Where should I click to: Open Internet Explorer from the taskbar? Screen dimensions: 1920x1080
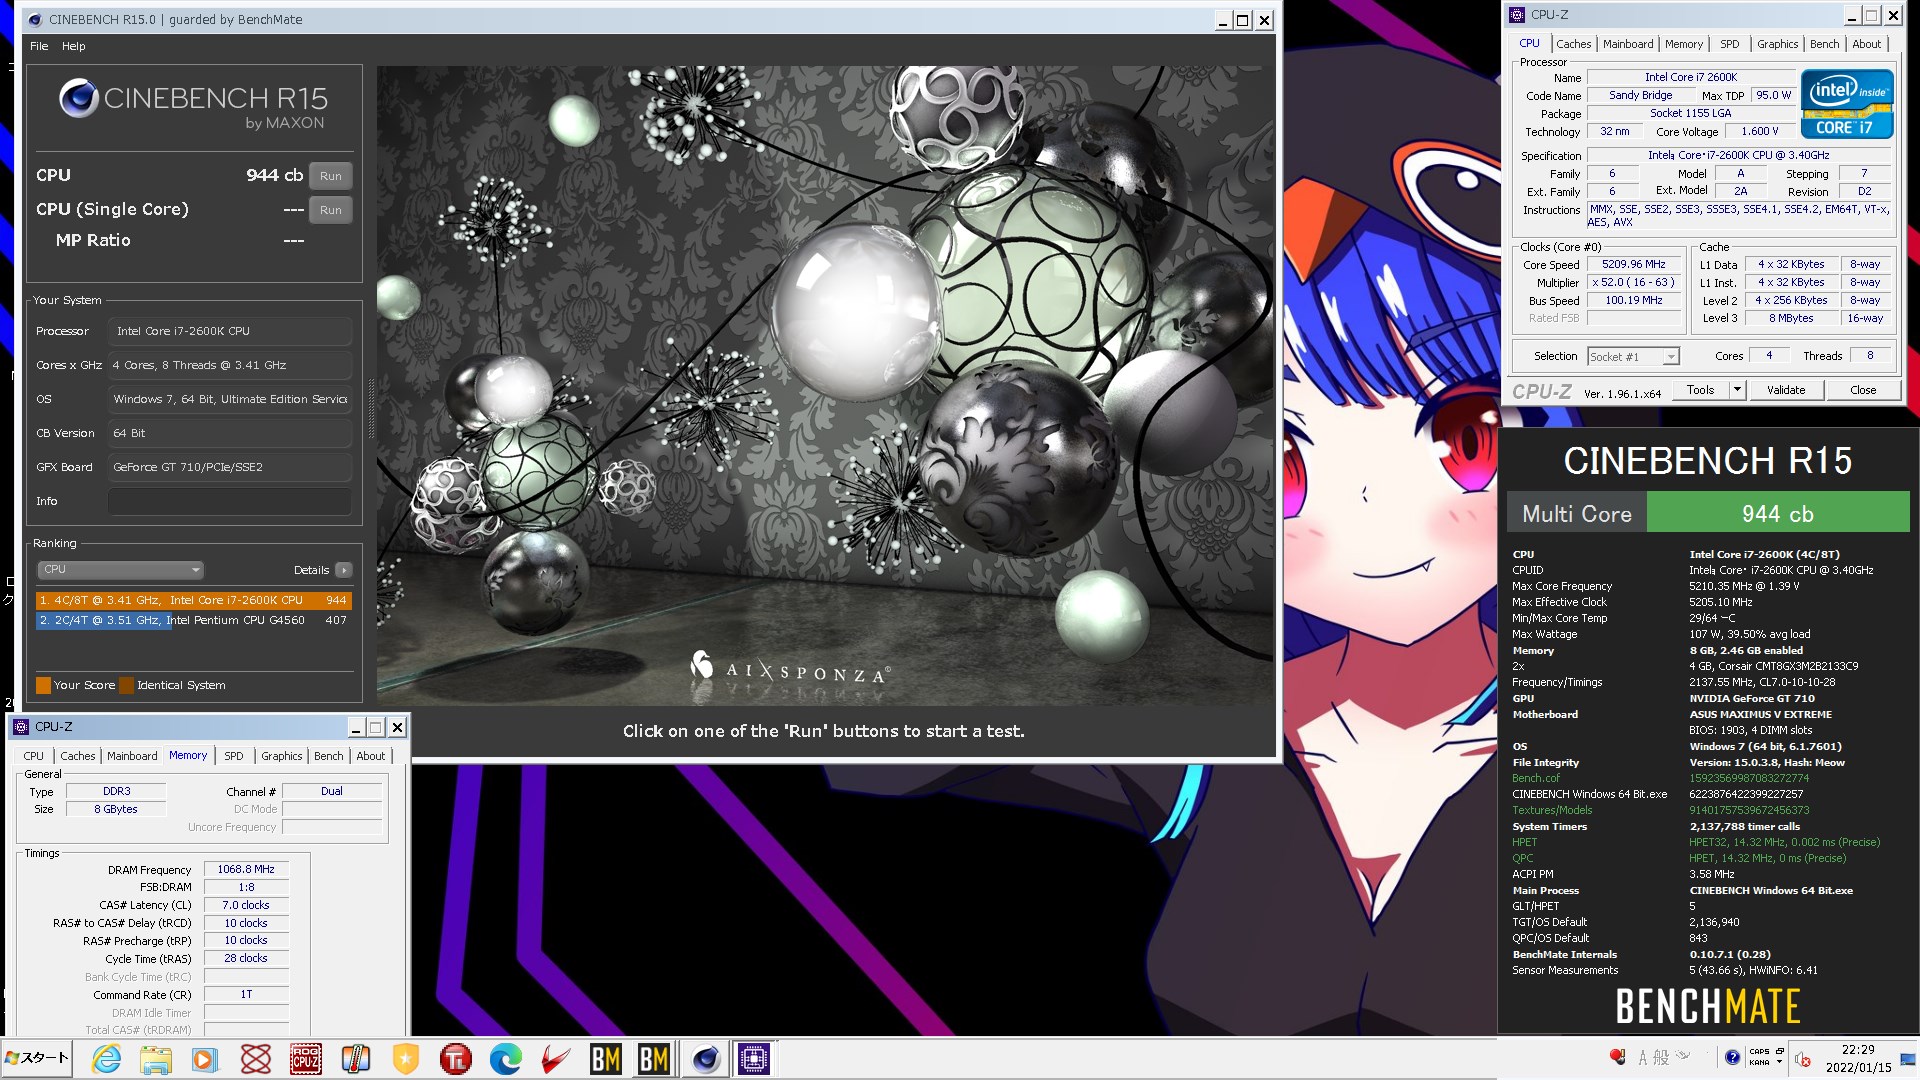(x=106, y=1059)
